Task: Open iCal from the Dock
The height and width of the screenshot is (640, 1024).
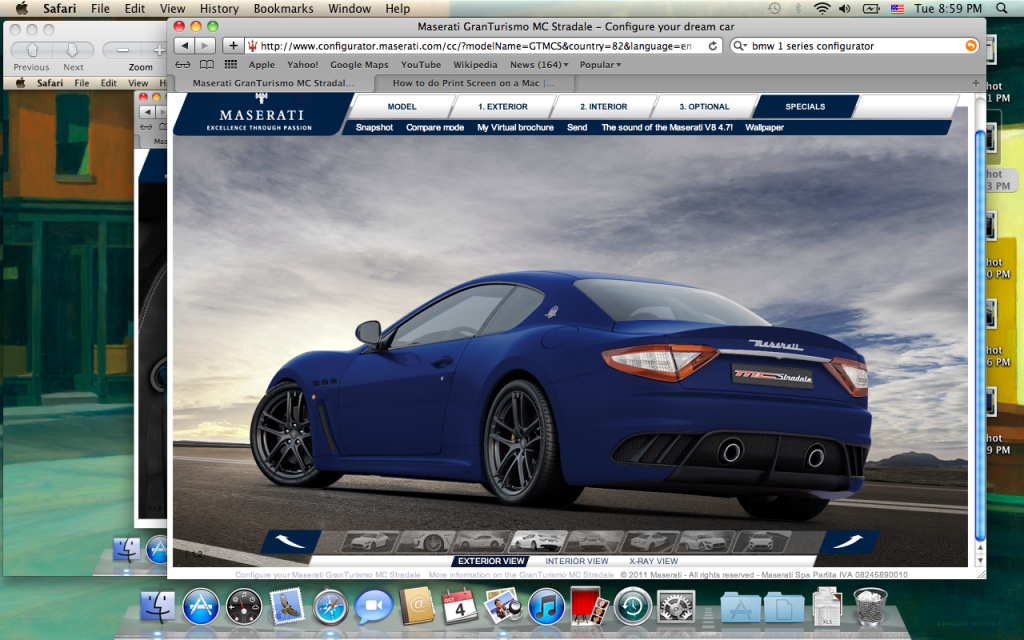Action: coord(460,606)
